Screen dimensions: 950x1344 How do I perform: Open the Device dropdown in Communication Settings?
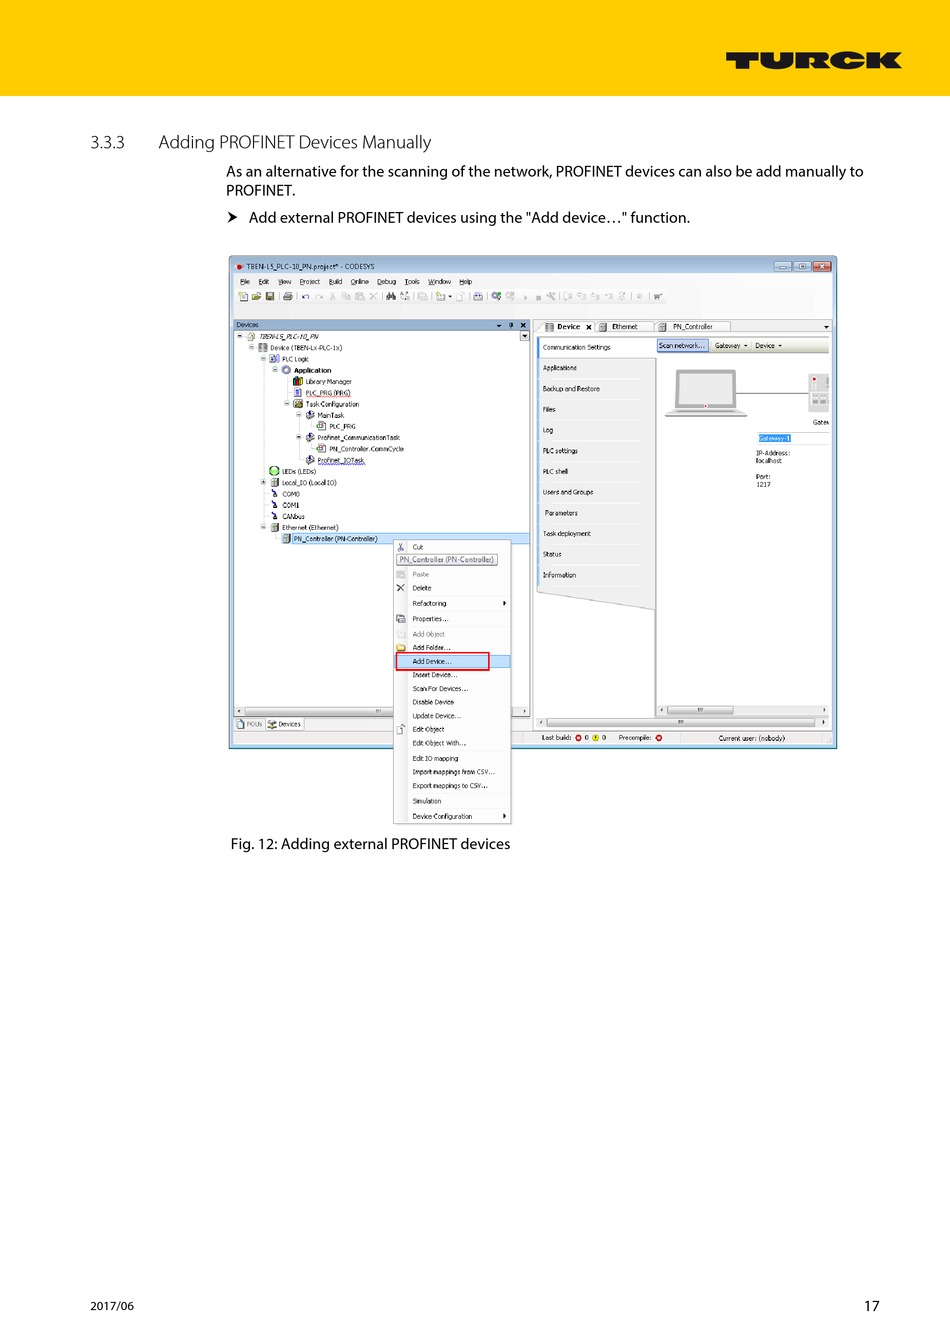[x=768, y=346]
